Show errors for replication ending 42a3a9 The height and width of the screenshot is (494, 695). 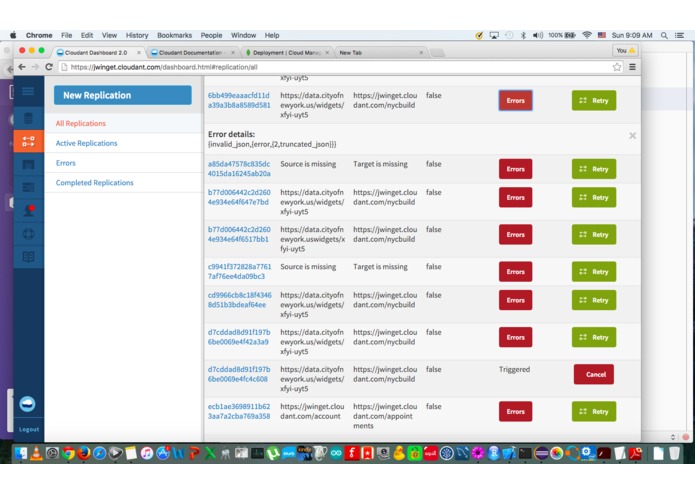pyautogui.click(x=515, y=337)
